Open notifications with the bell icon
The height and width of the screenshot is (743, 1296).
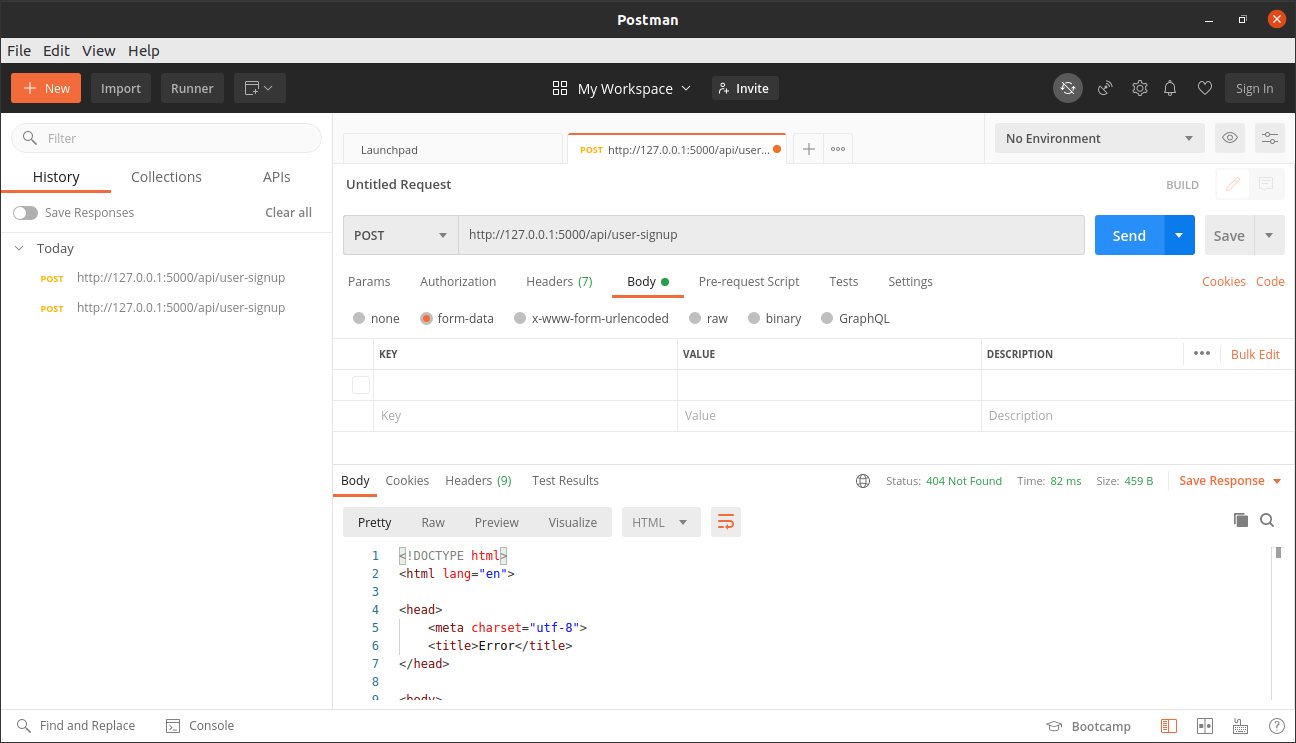(x=1170, y=88)
